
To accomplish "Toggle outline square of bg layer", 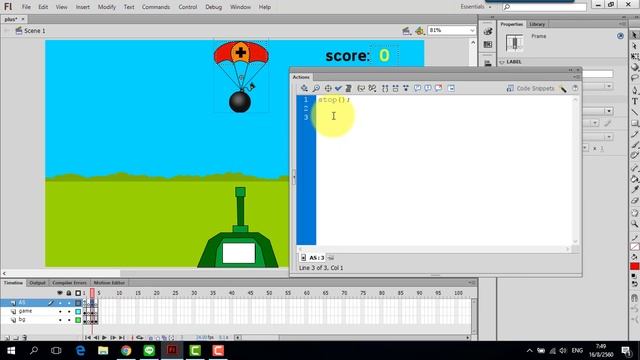I will pos(78,320).
